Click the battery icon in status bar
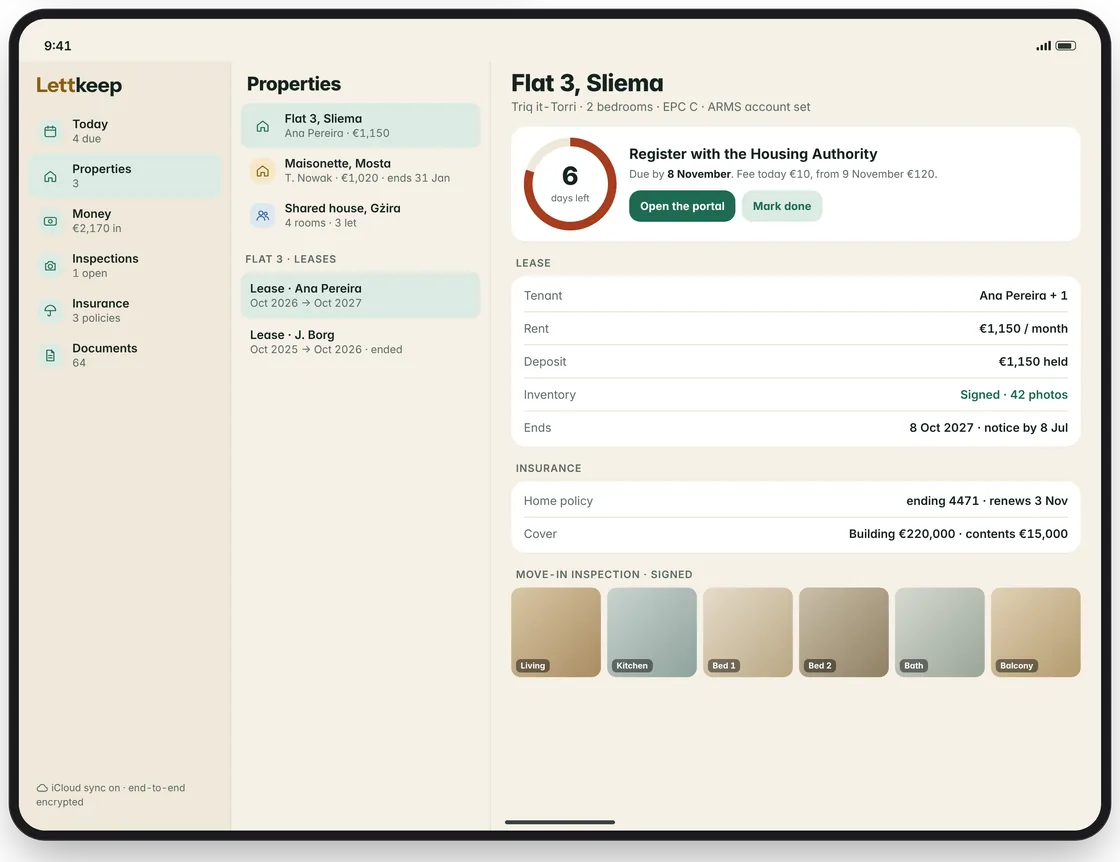Screen dimensions: 1120x862 (1066, 46)
